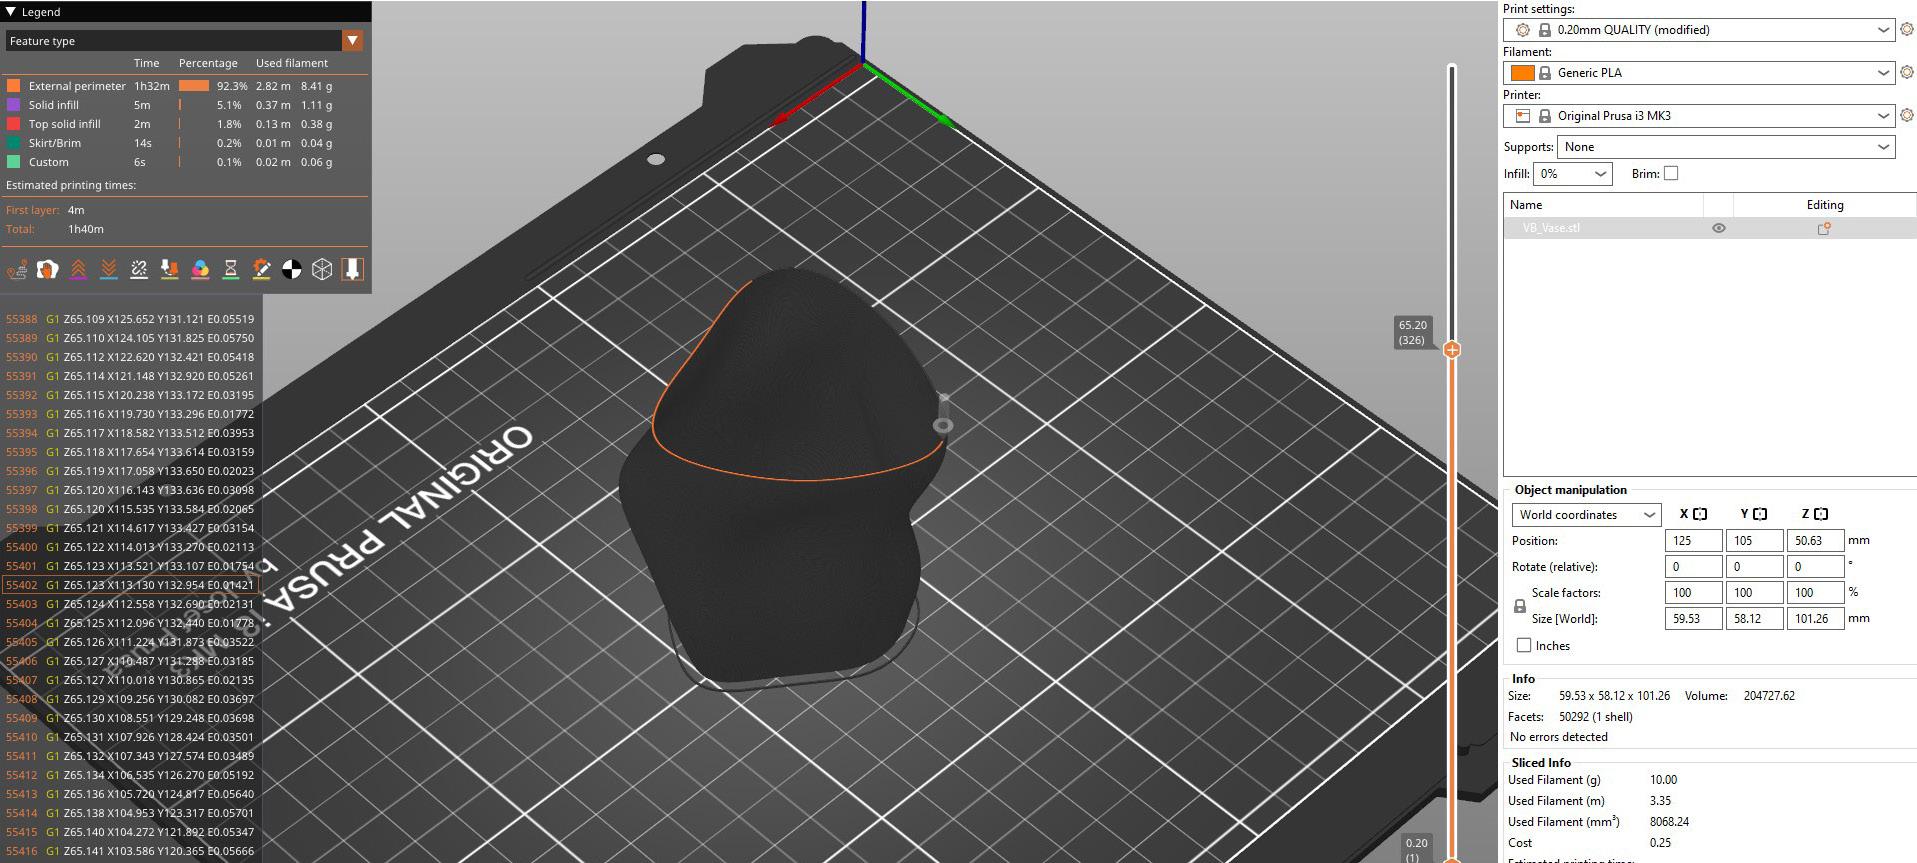Screen dimensions: 1917x863
Task: Toggle Color changes visibility icon
Action: pos(200,269)
